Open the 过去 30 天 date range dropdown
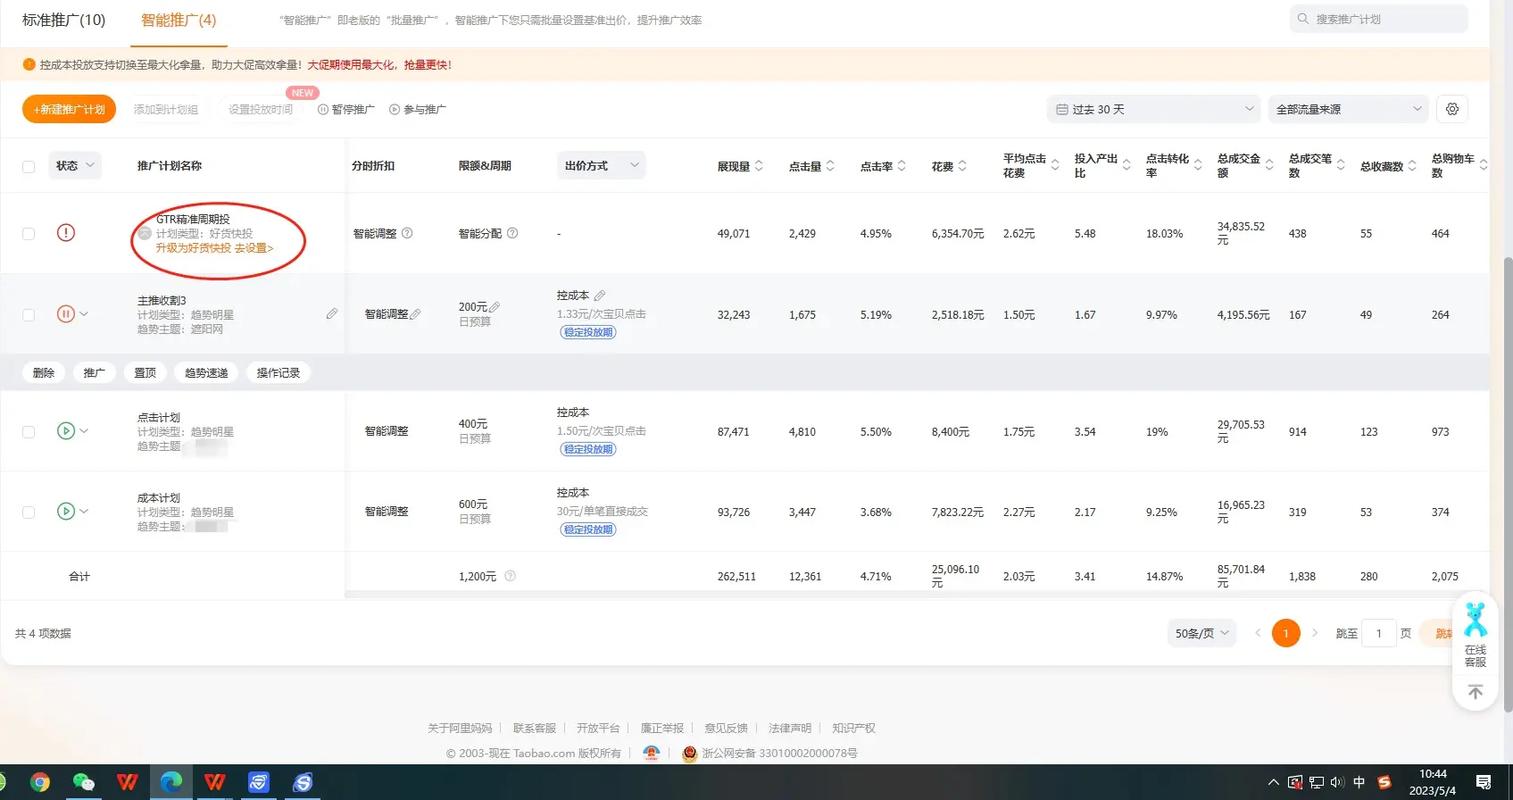Viewport: 1513px width, 800px height. (1153, 109)
